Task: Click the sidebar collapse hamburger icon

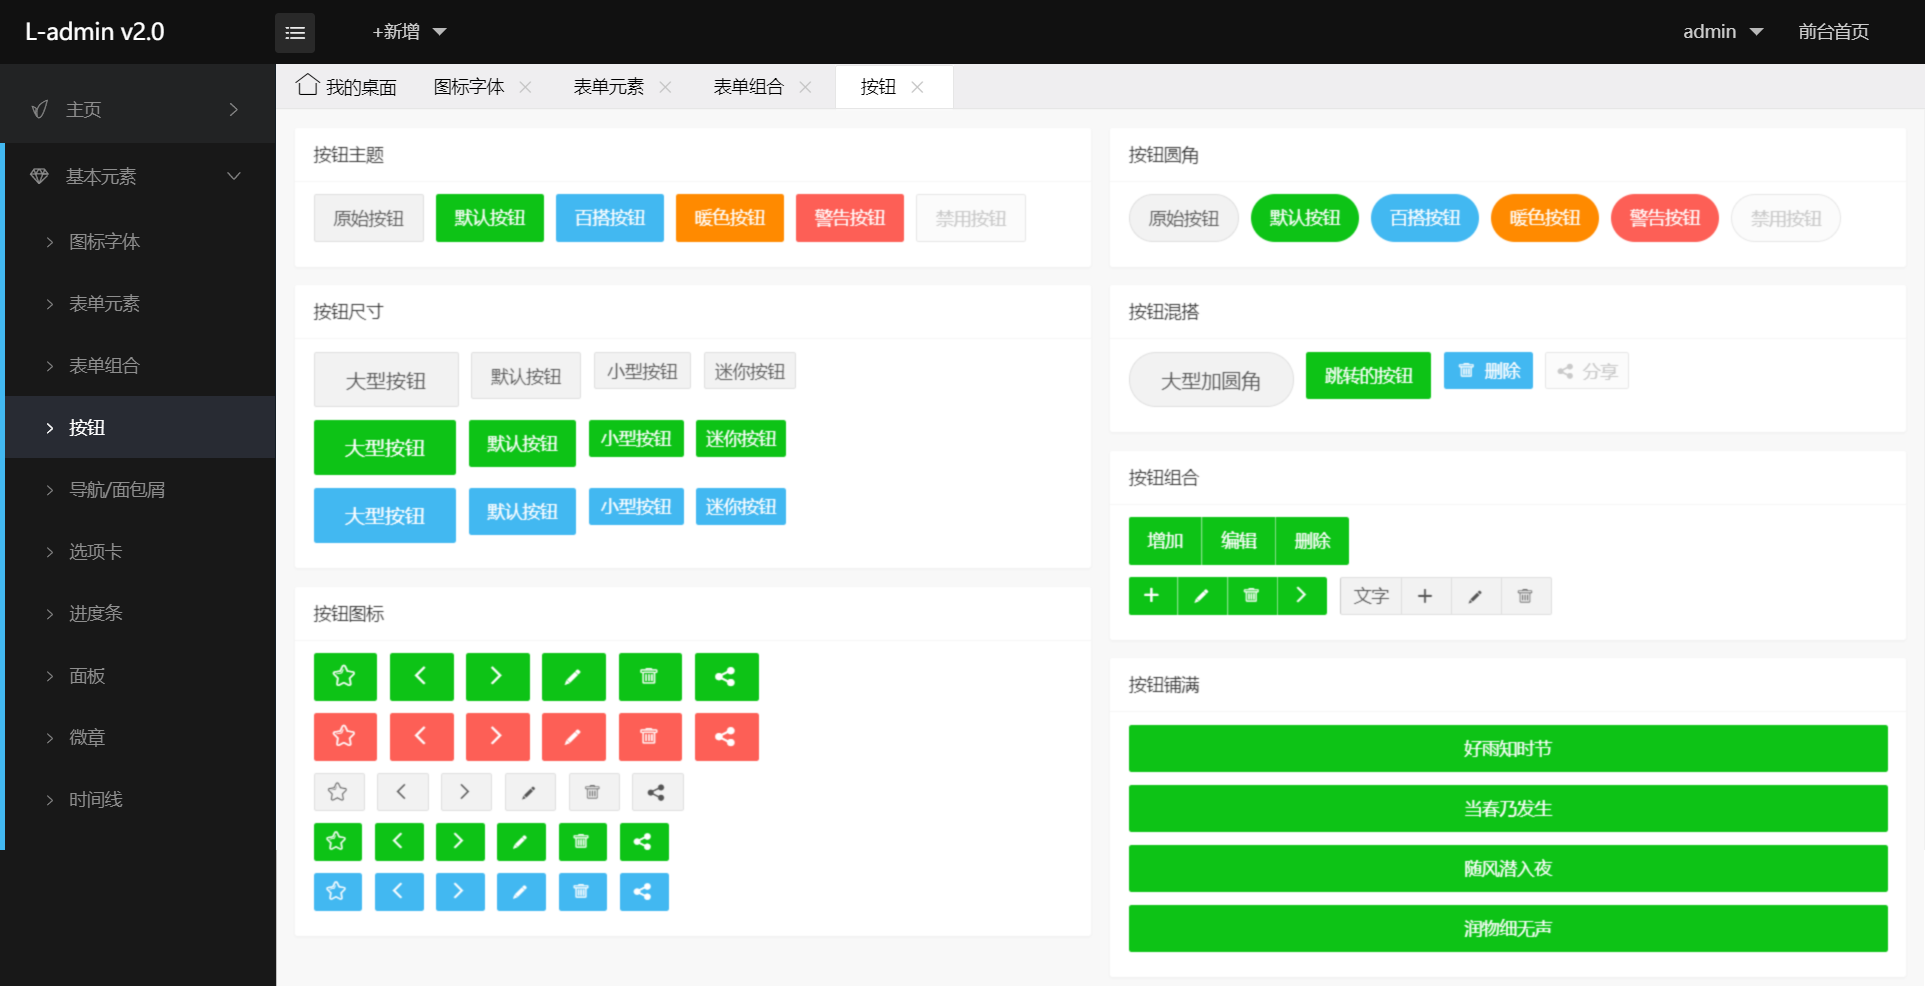Action: point(295,33)
